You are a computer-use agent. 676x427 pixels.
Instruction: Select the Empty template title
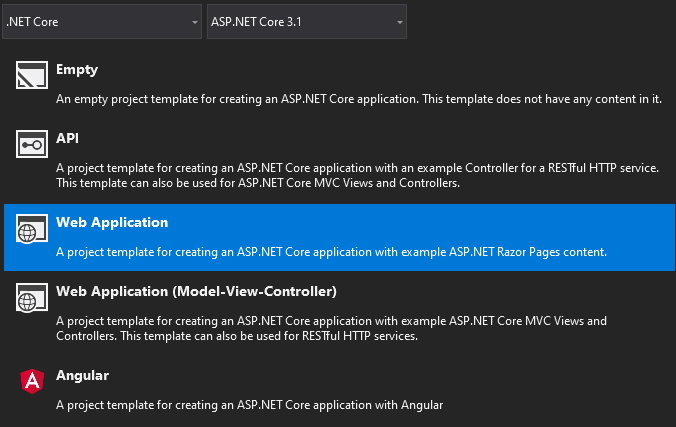coord(77,70)
